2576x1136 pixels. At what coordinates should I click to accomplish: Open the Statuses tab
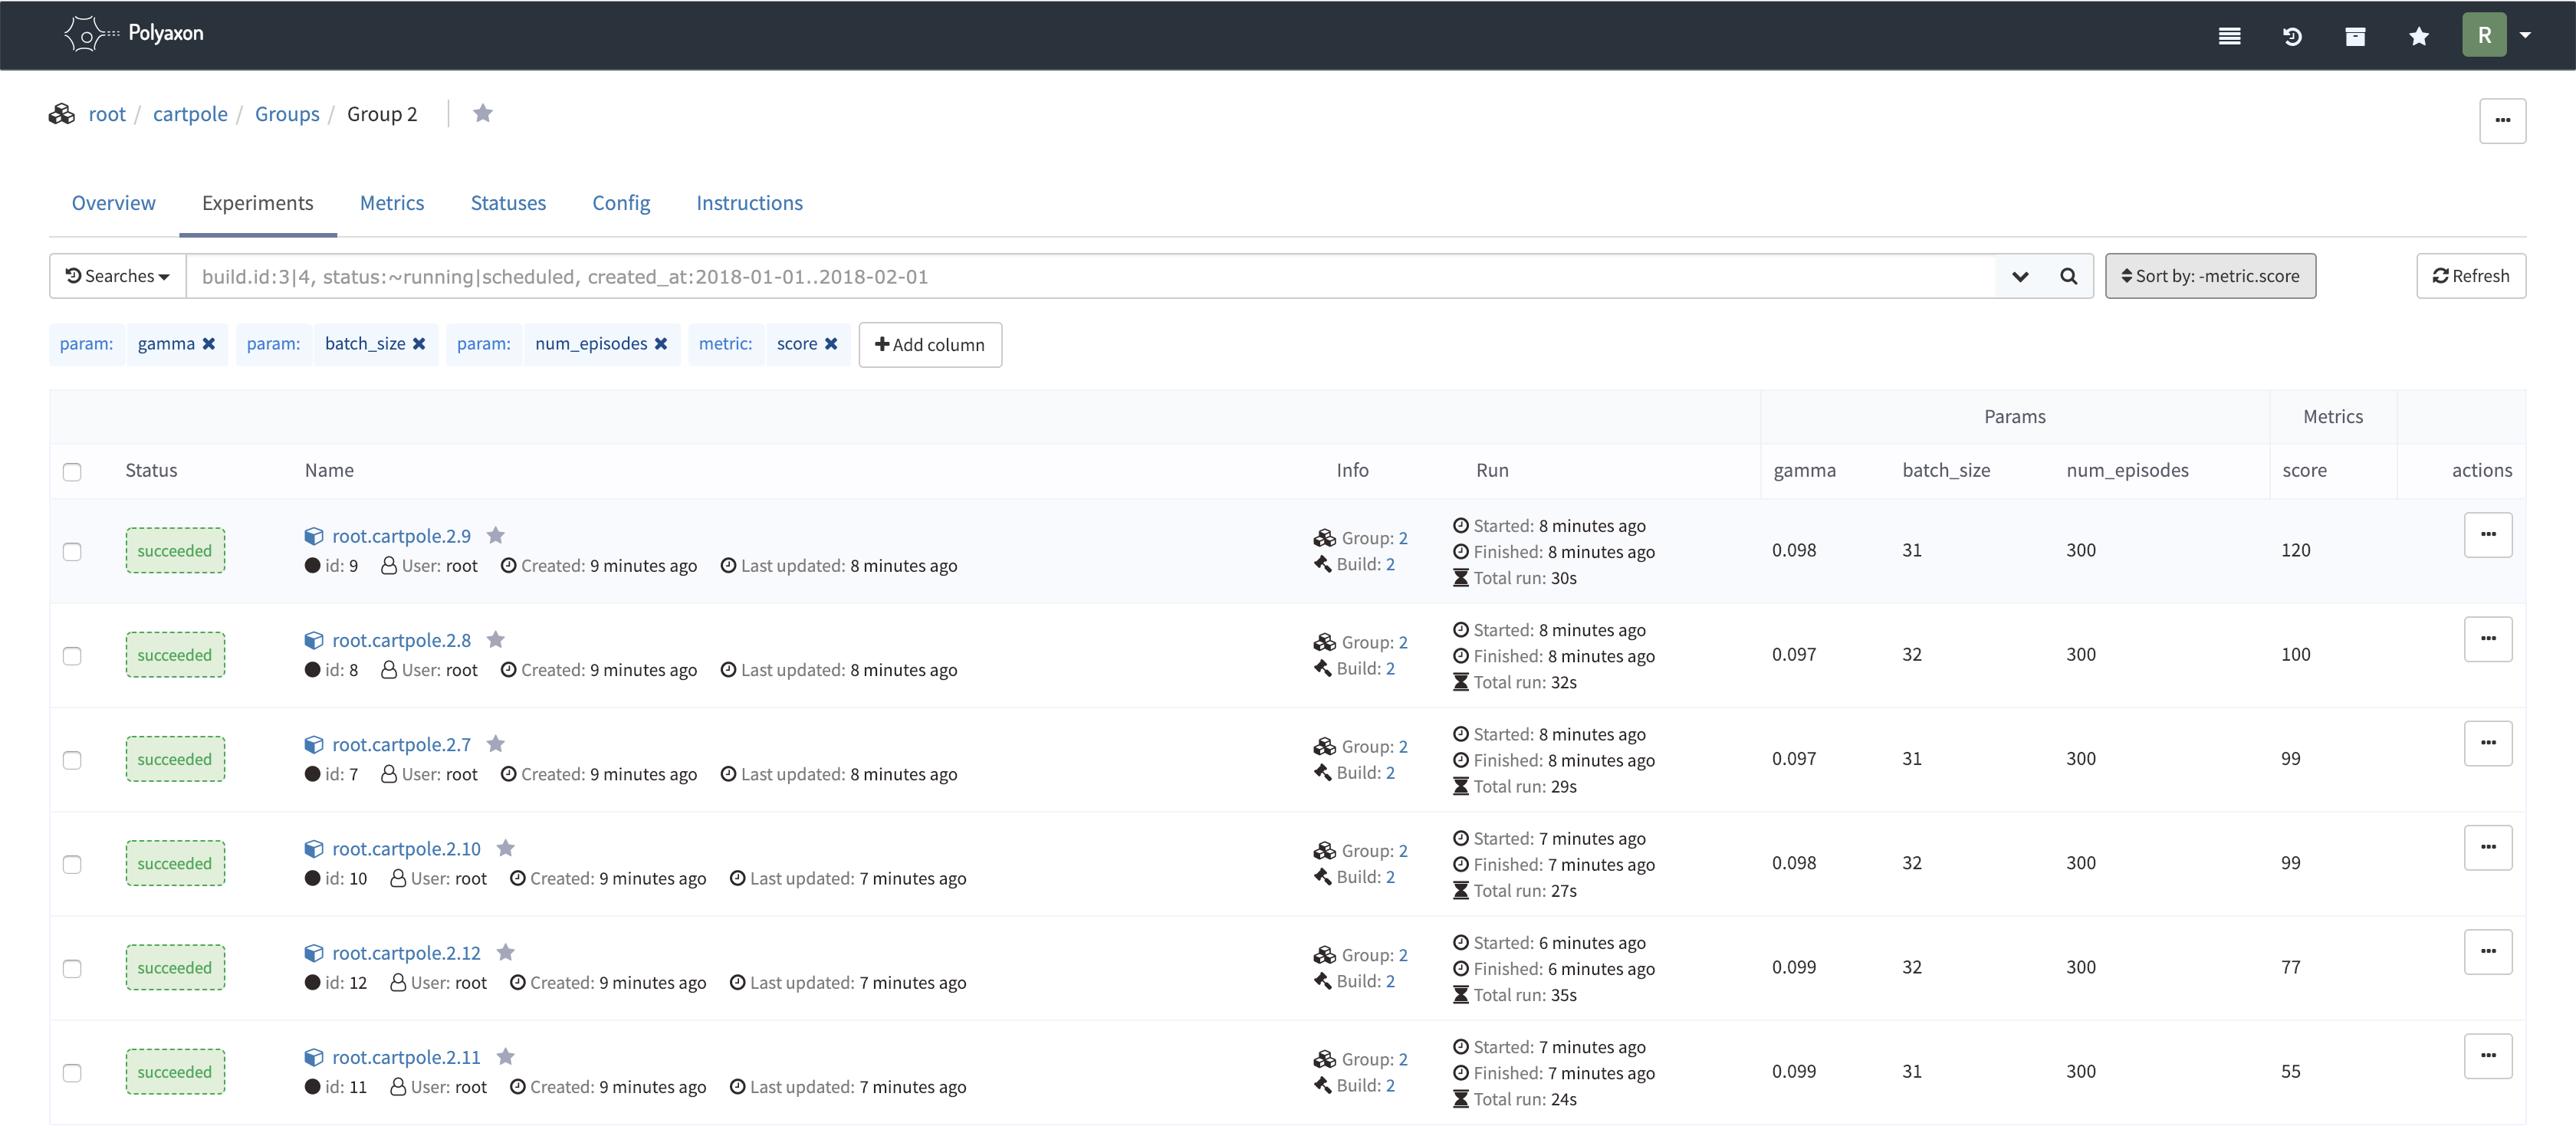point(508,203)
